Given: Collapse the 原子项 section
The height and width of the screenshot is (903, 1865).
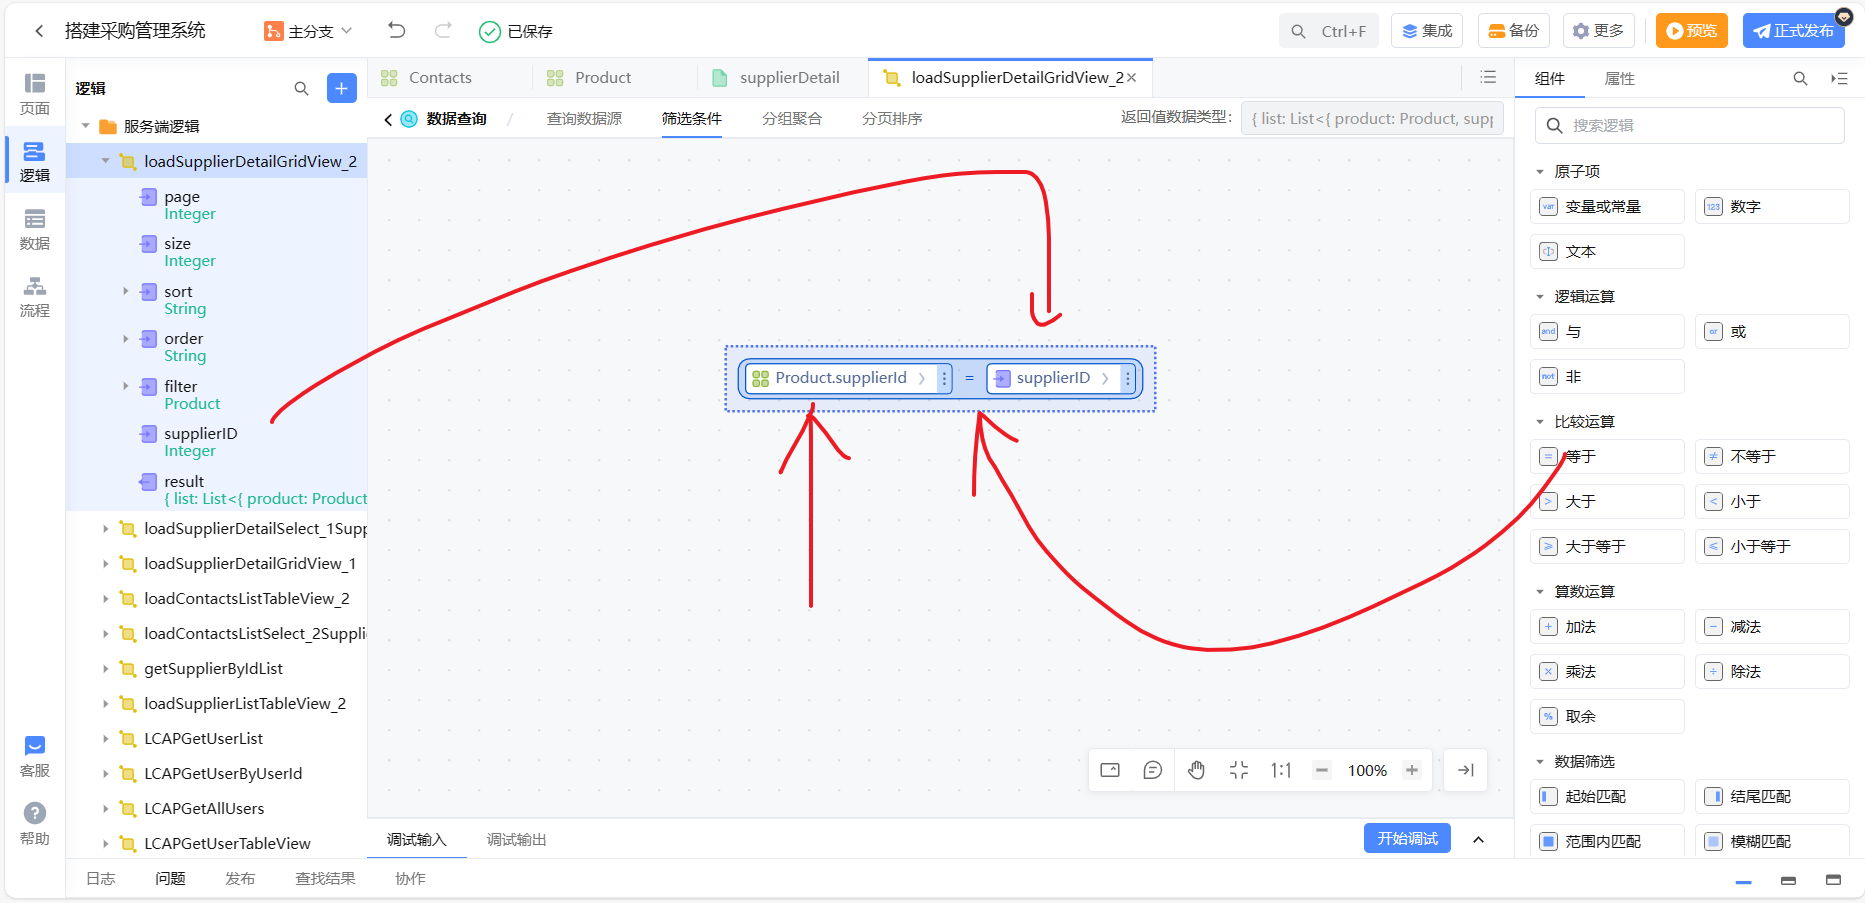Looking at the screenshot, I should pyautogui.click(x=1540, y=172).
